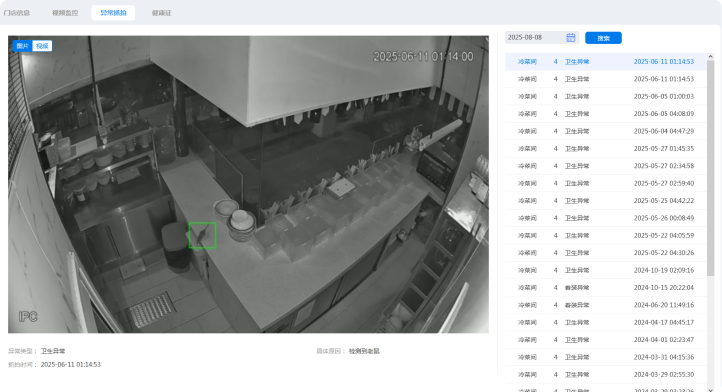Select record dated 2025-05-27 02:59:40
722x392 pixels.
606,183
